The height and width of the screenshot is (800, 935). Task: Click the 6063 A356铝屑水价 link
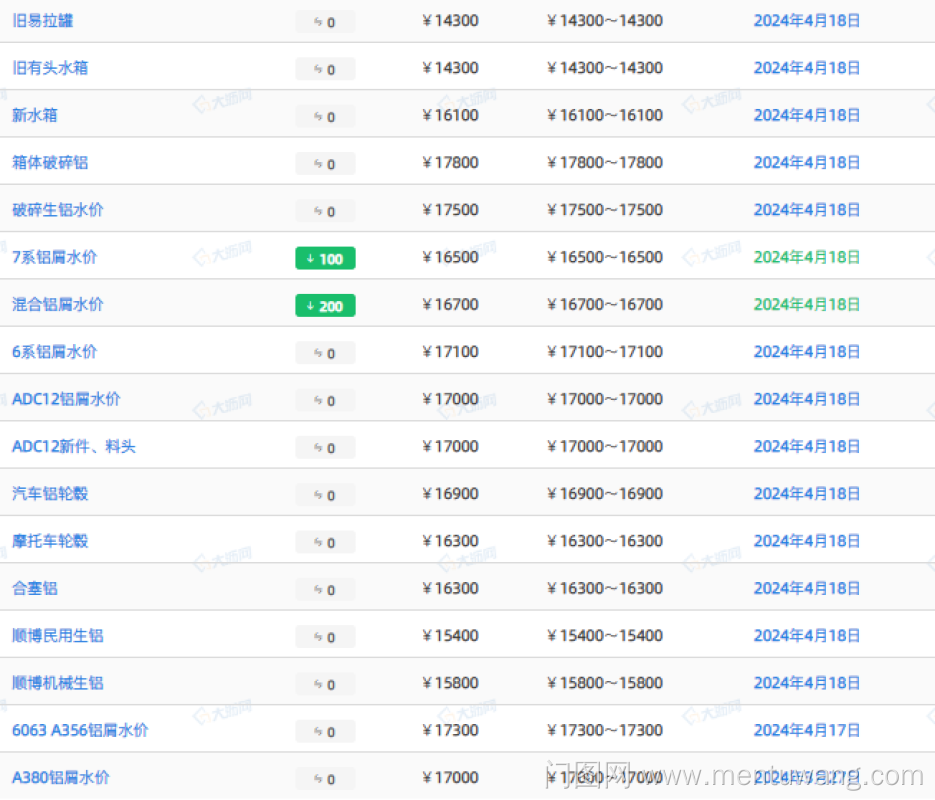coord(80,730)
